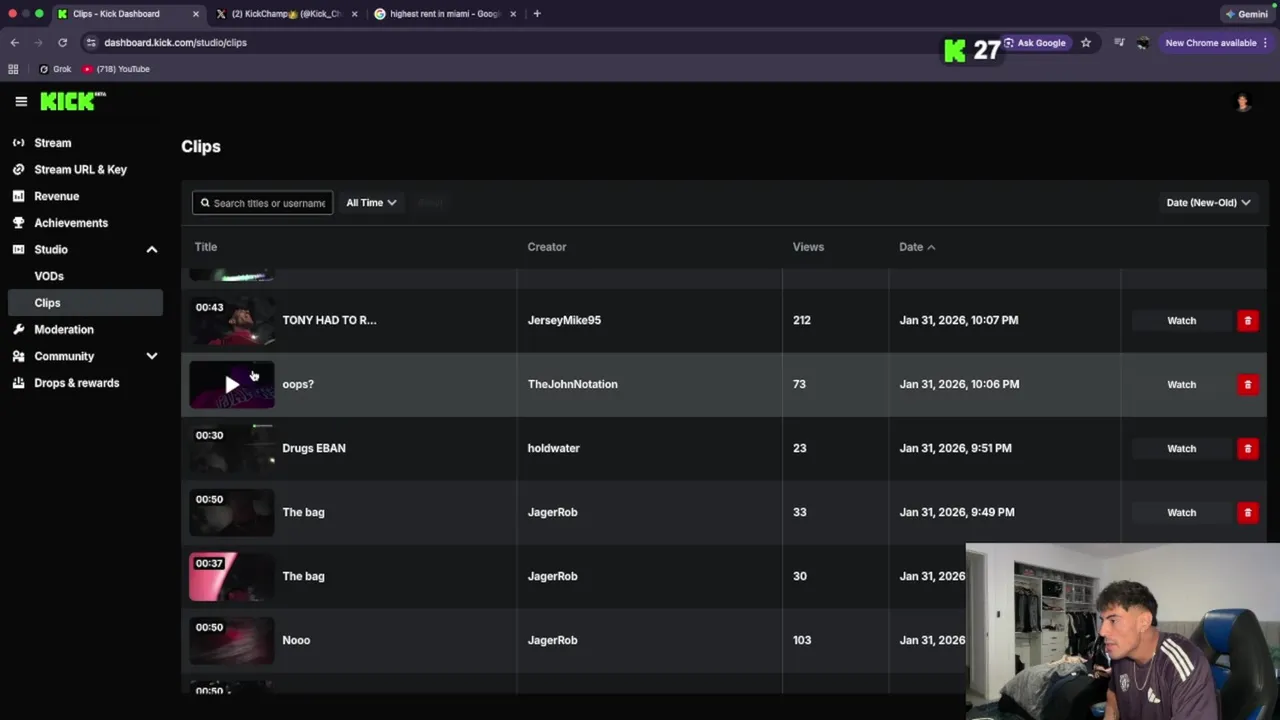This screenshot has height=720, width=1280.
Task: Open VODs under Studio
Action: coord(49,276)
